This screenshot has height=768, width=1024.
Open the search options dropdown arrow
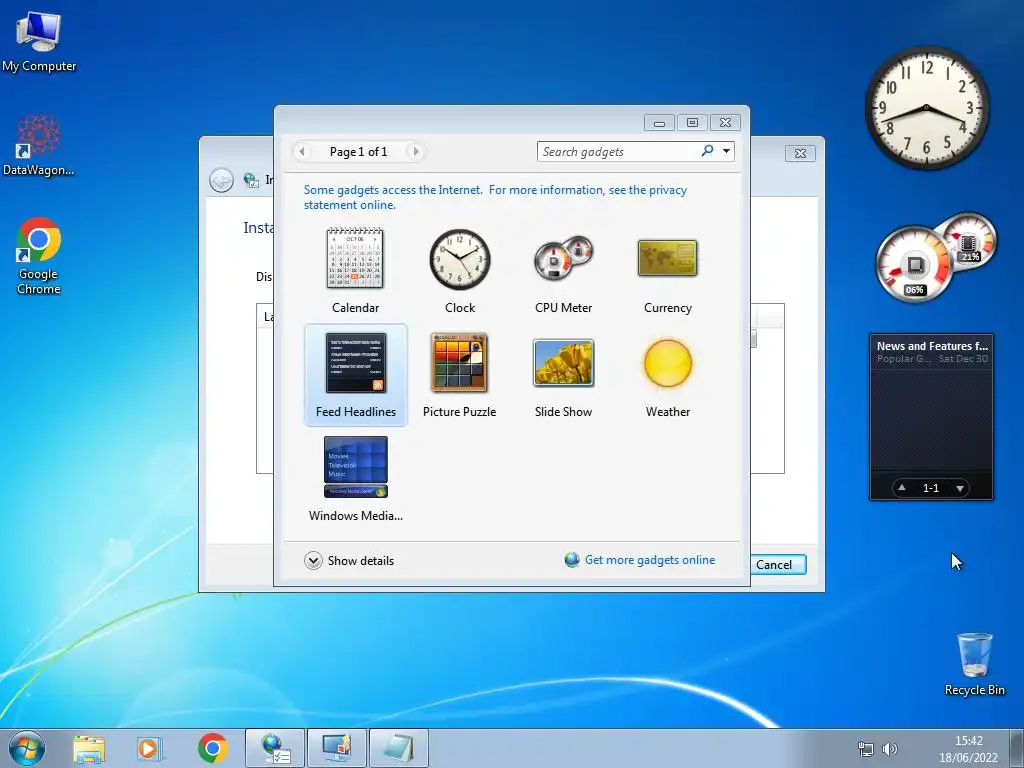pyautogui.click(x=726, y=152)
